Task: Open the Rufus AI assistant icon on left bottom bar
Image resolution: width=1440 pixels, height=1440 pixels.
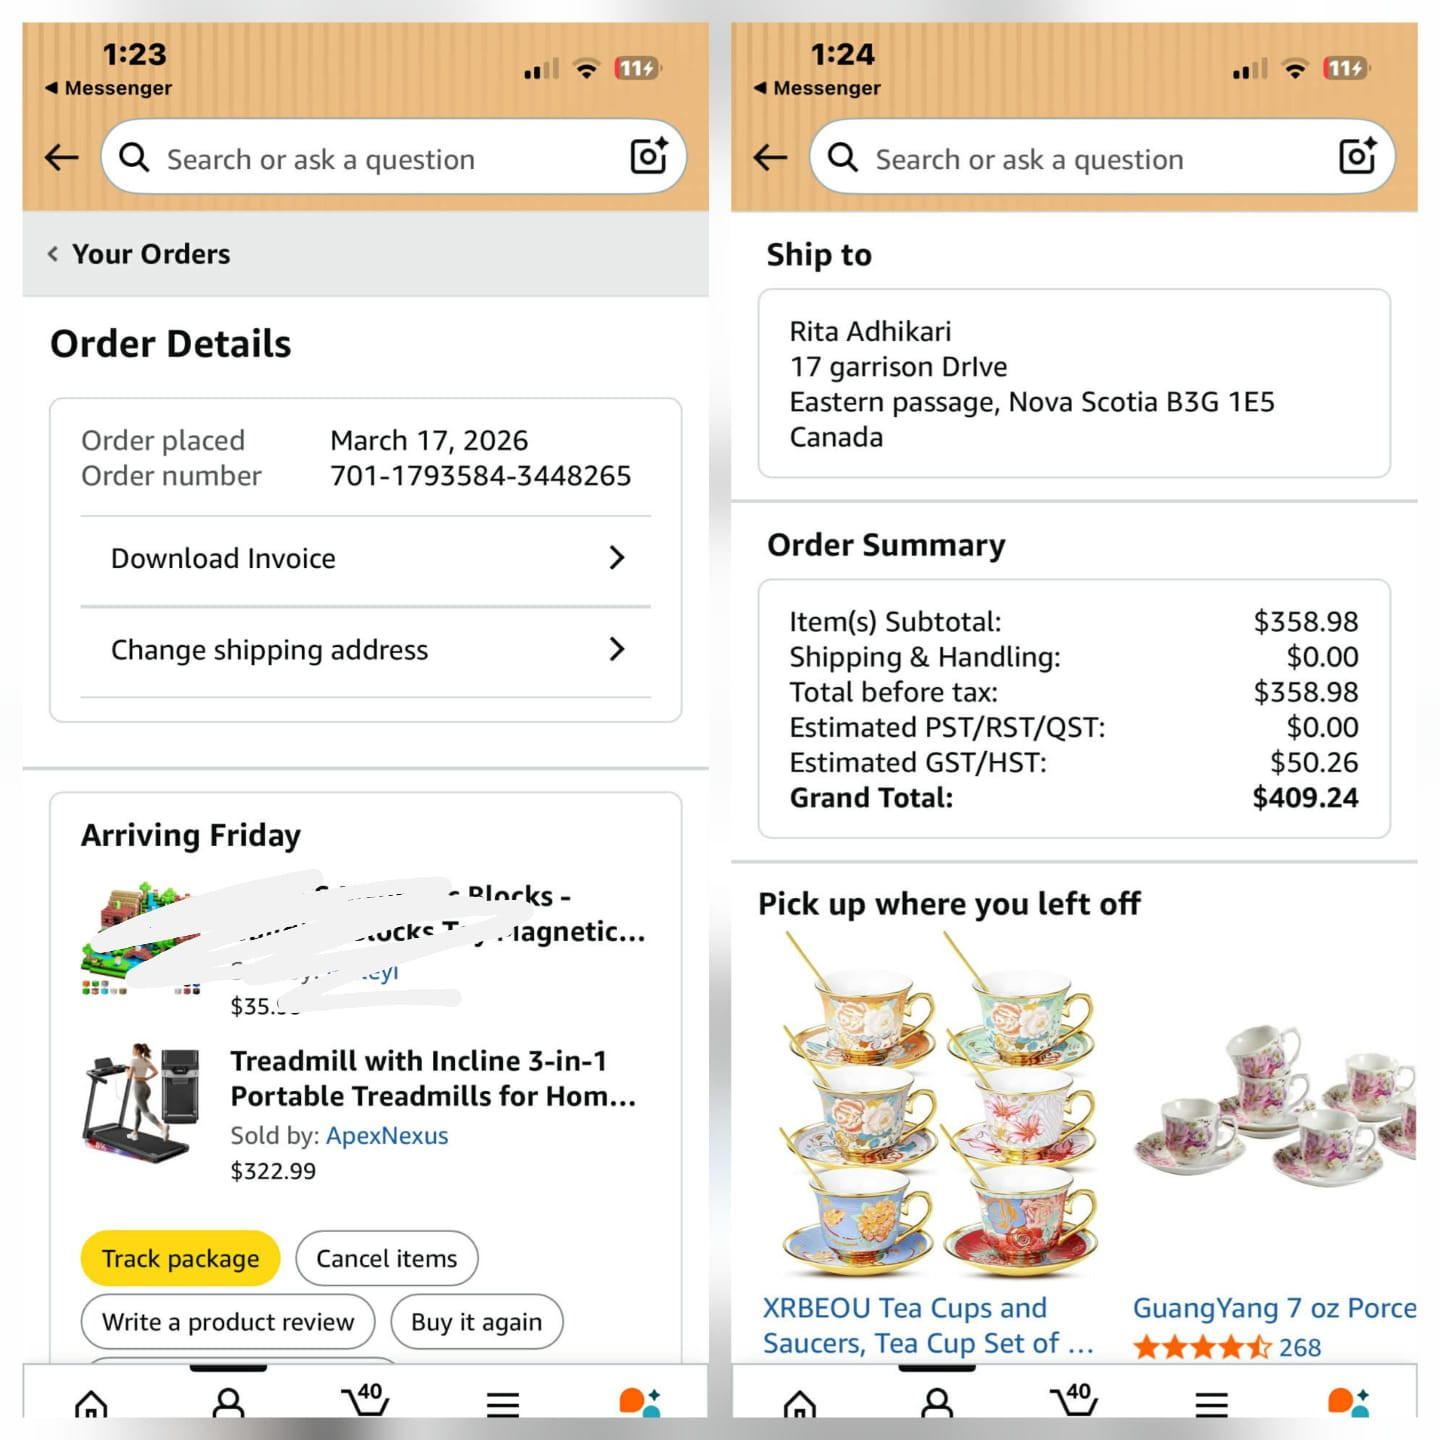Action: tap(639, 1401)
